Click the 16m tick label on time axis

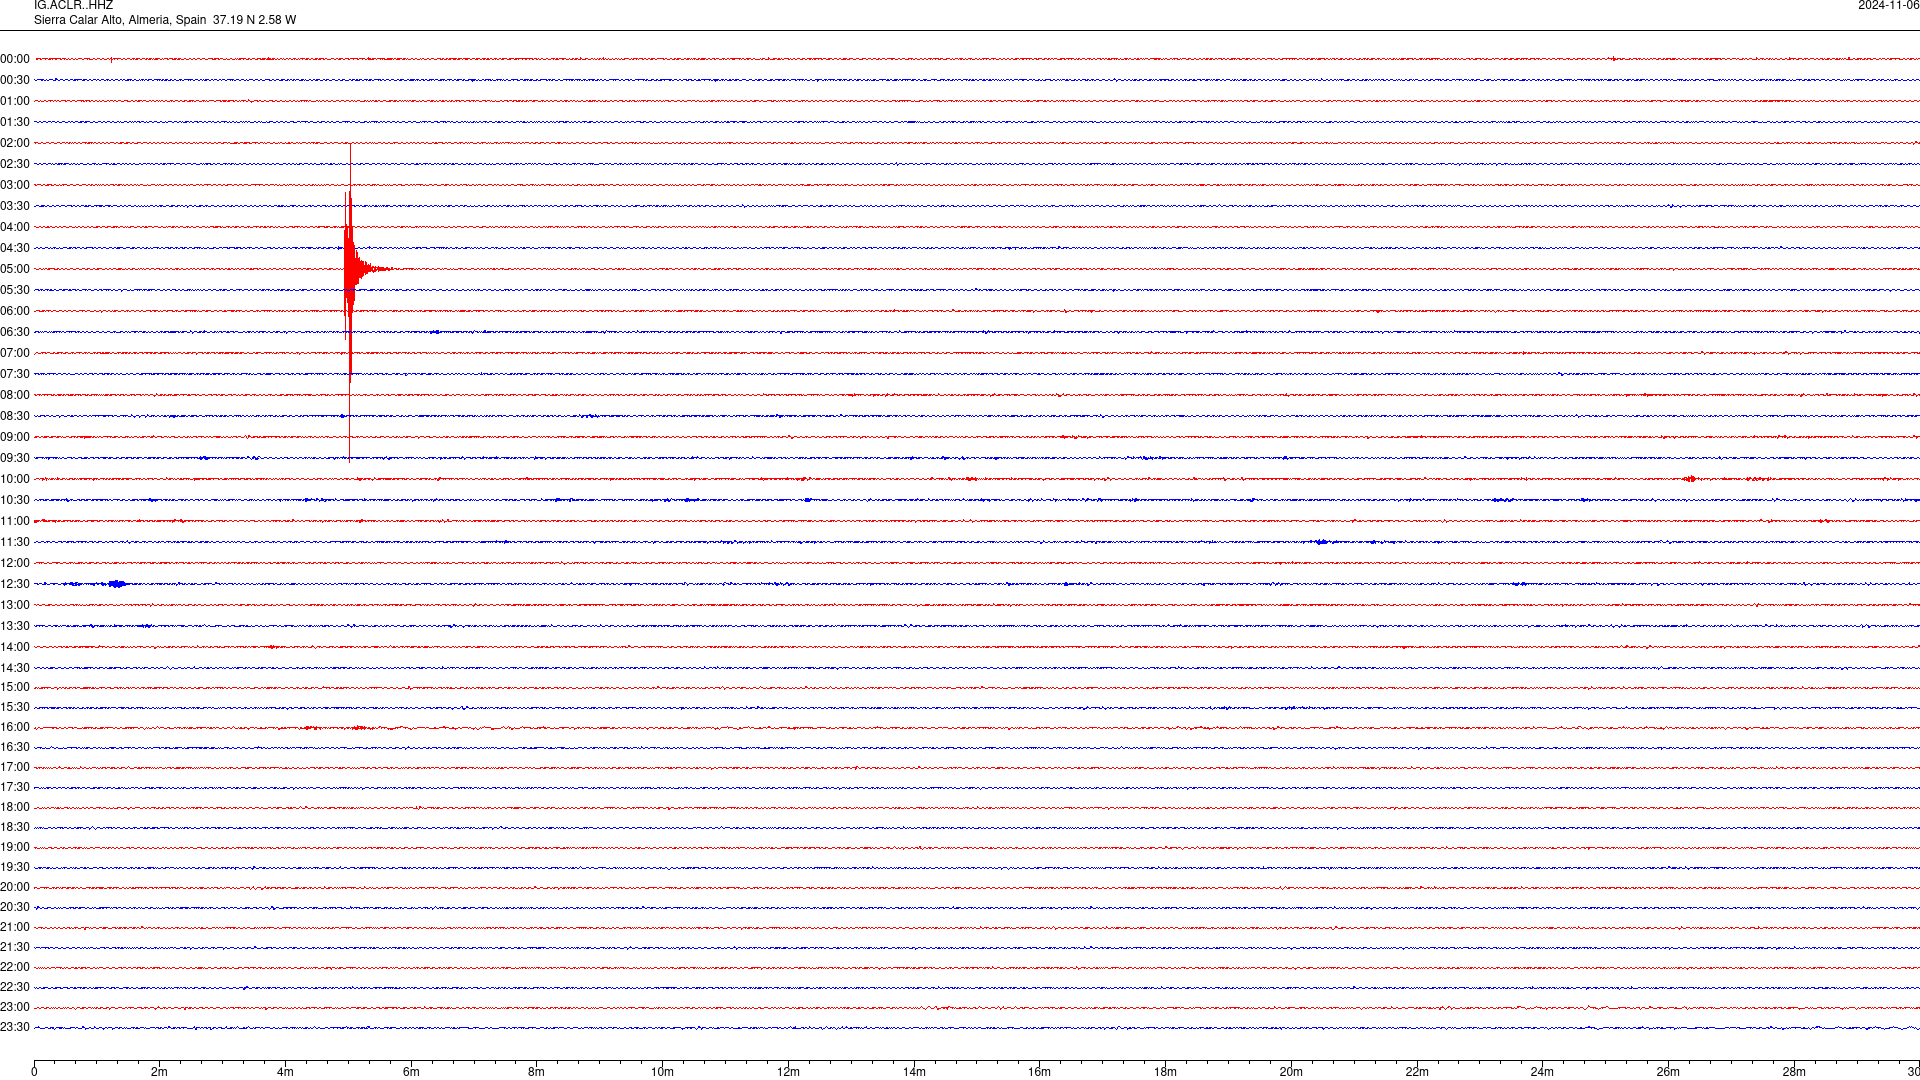pyautogui.click(x=1039, y=1072)
